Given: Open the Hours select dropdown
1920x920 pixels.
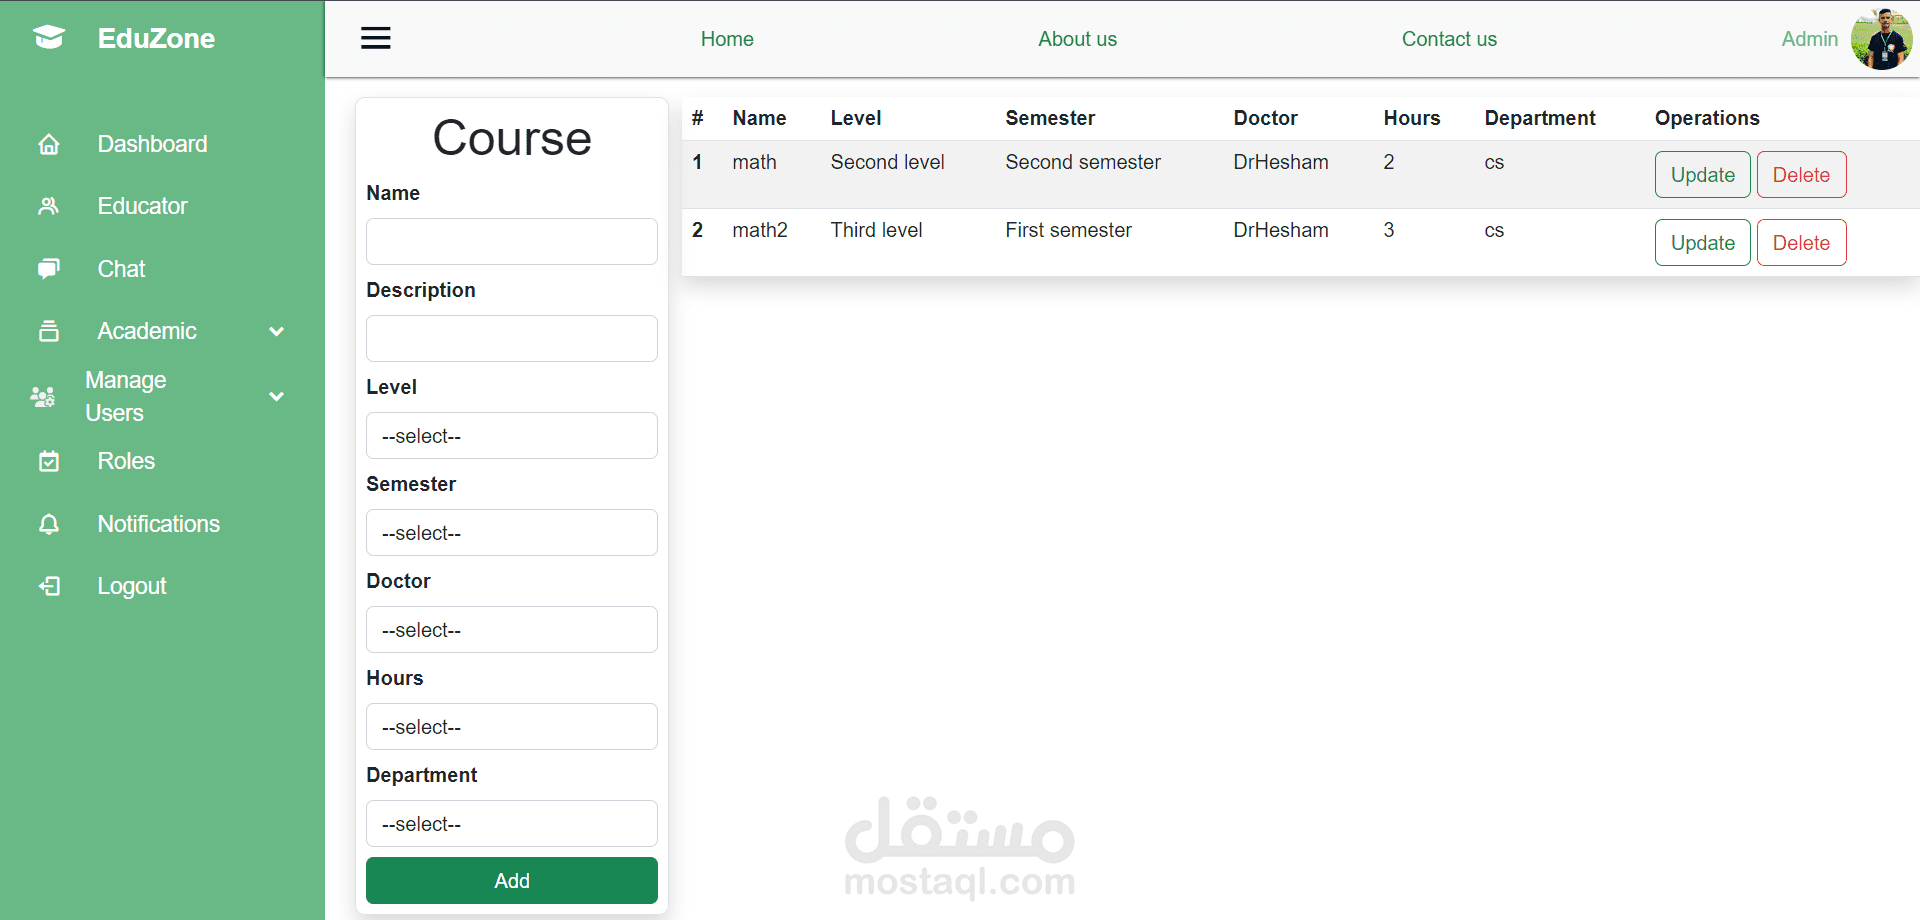Looking at the screenshot, I should coord(512,727).
